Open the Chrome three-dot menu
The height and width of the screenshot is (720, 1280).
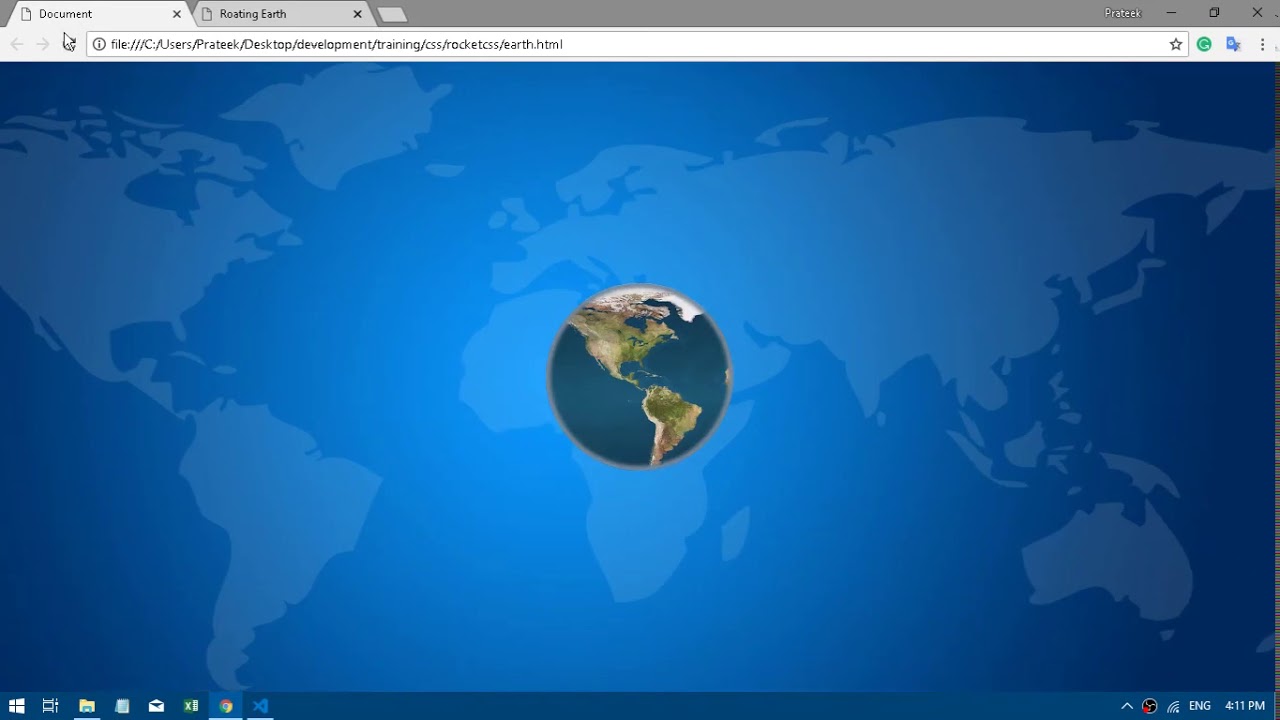pos(1263,44)
